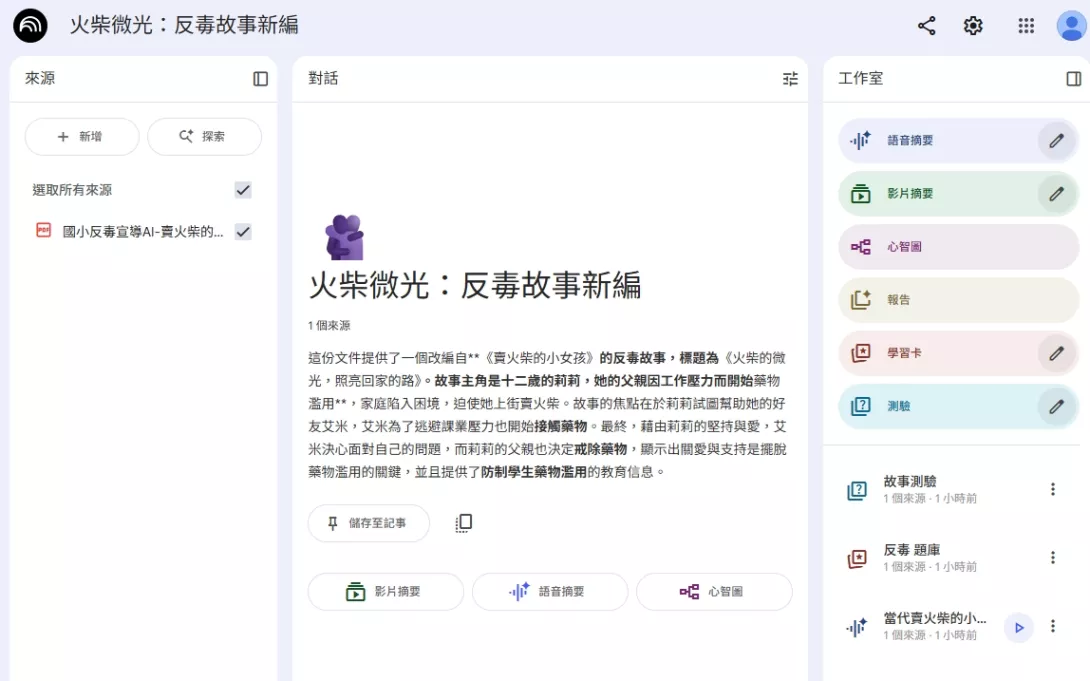Collapse the 工作室 studio panel
1090x681 pixels.
(1073, 79)
